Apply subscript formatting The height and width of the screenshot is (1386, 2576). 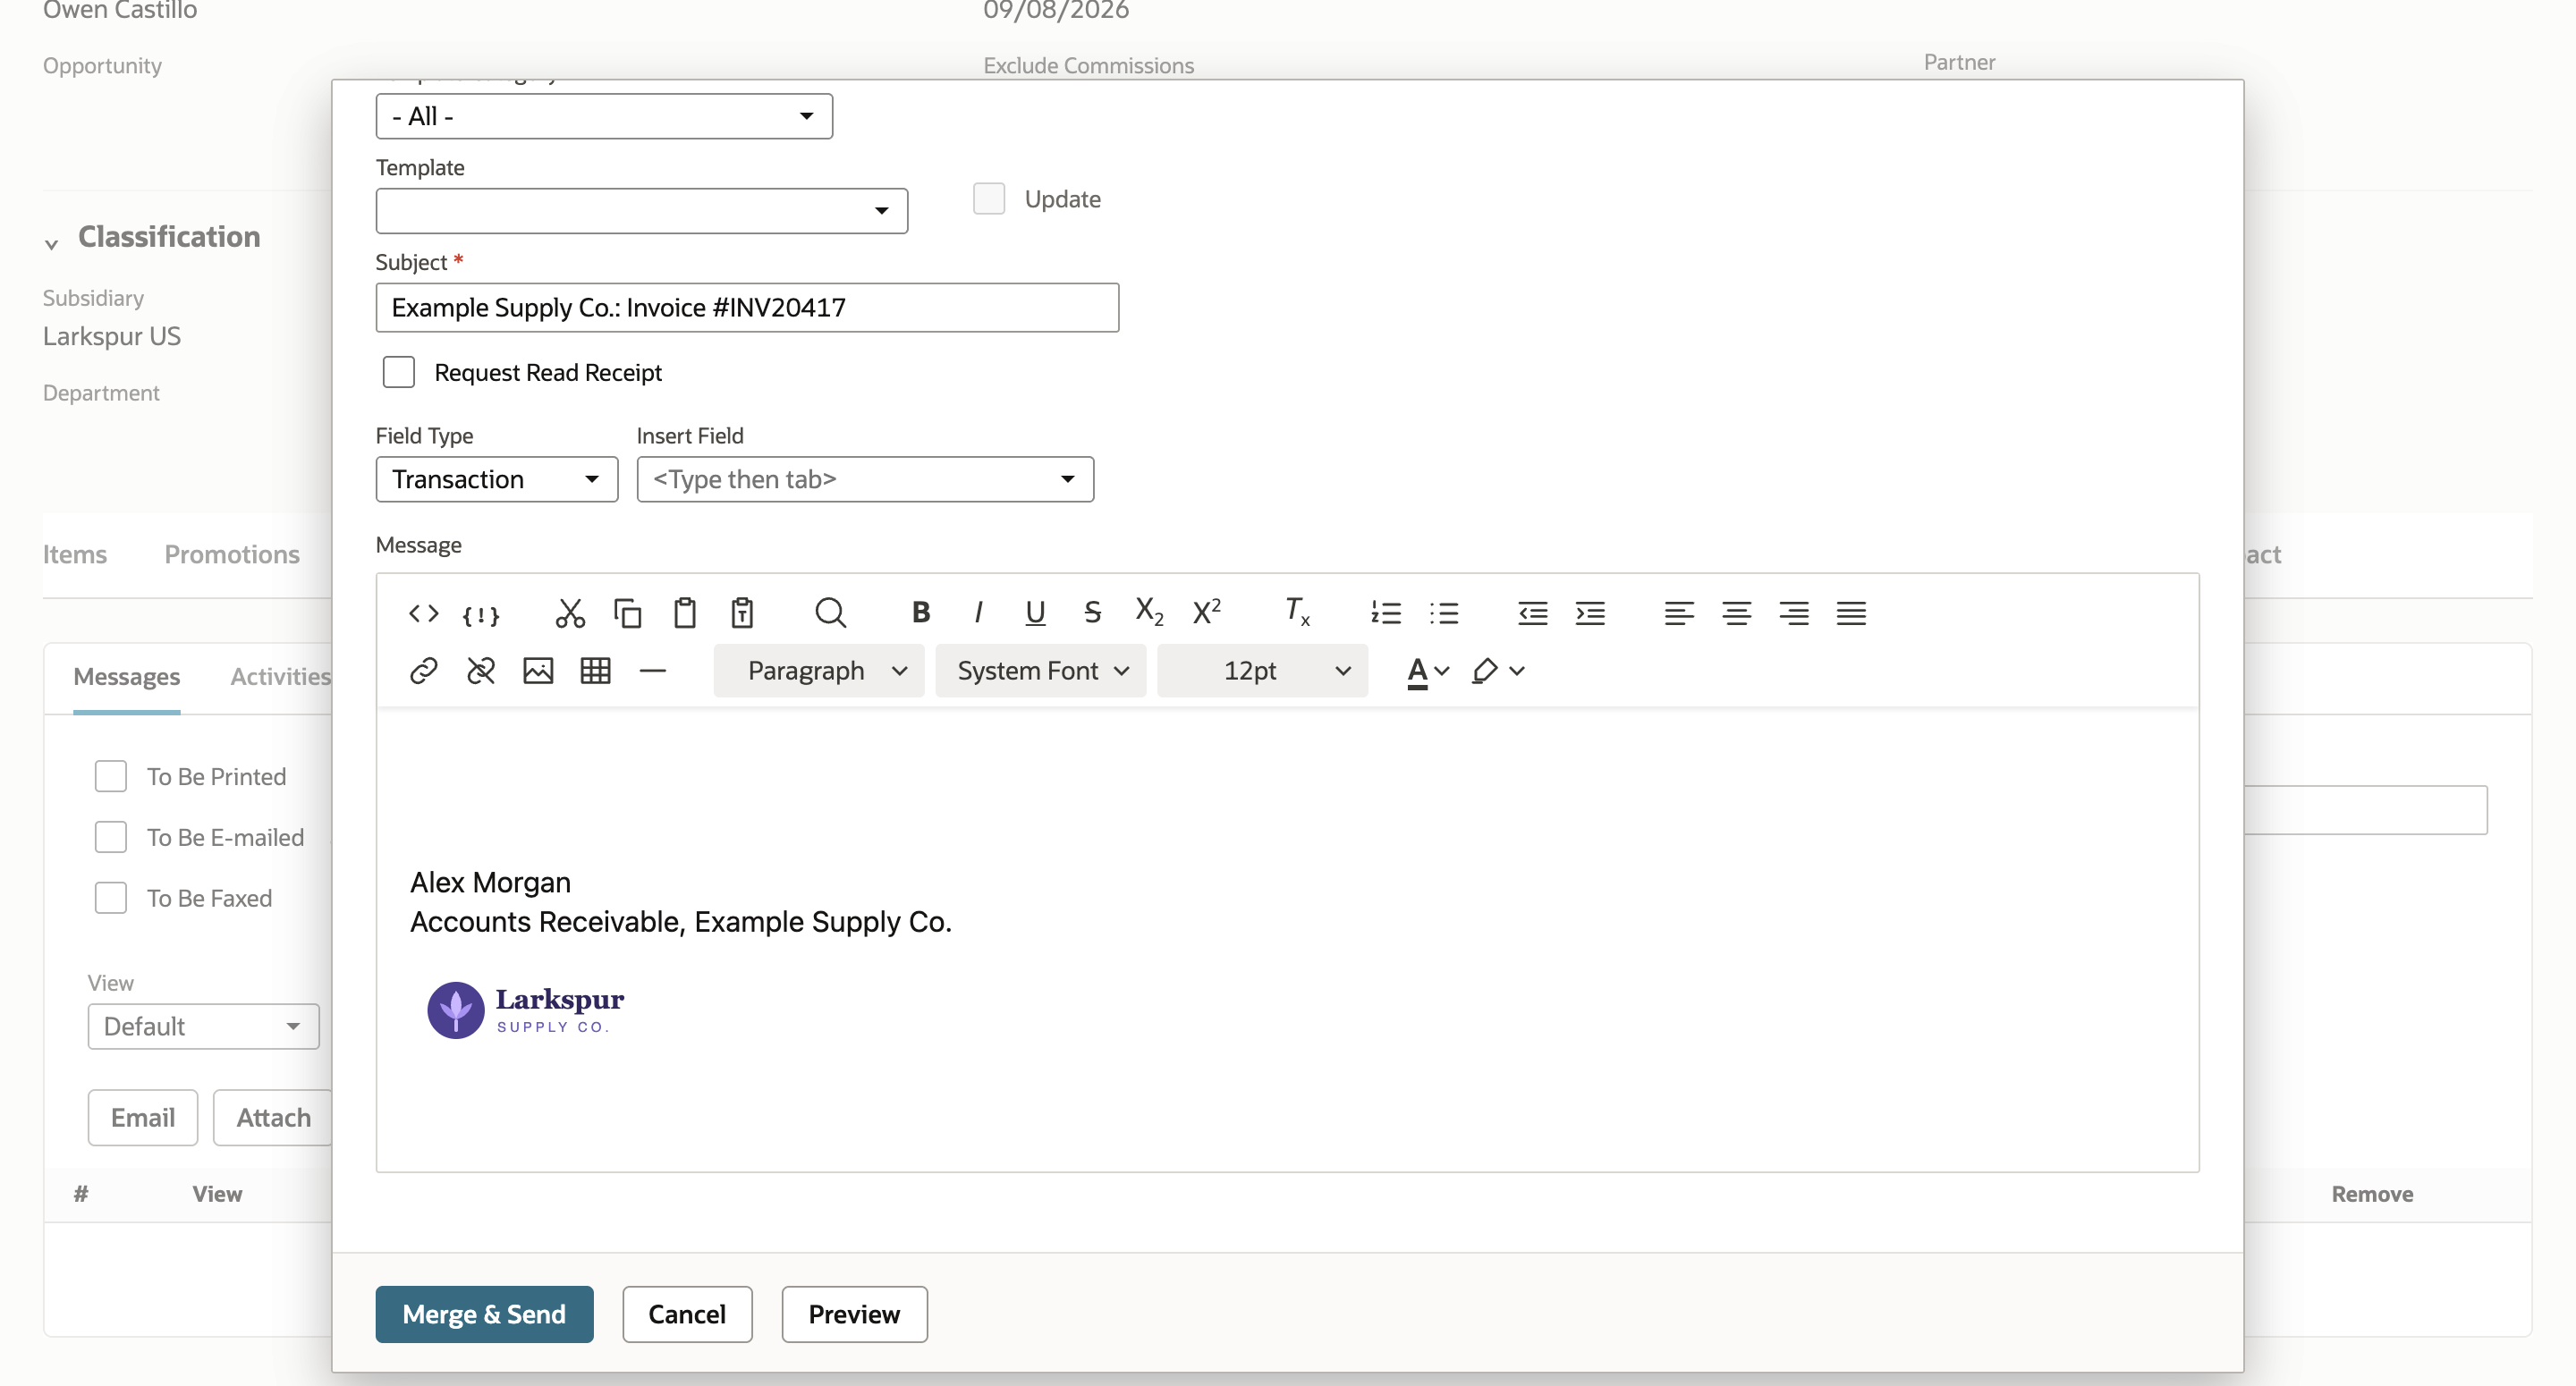1149,613
